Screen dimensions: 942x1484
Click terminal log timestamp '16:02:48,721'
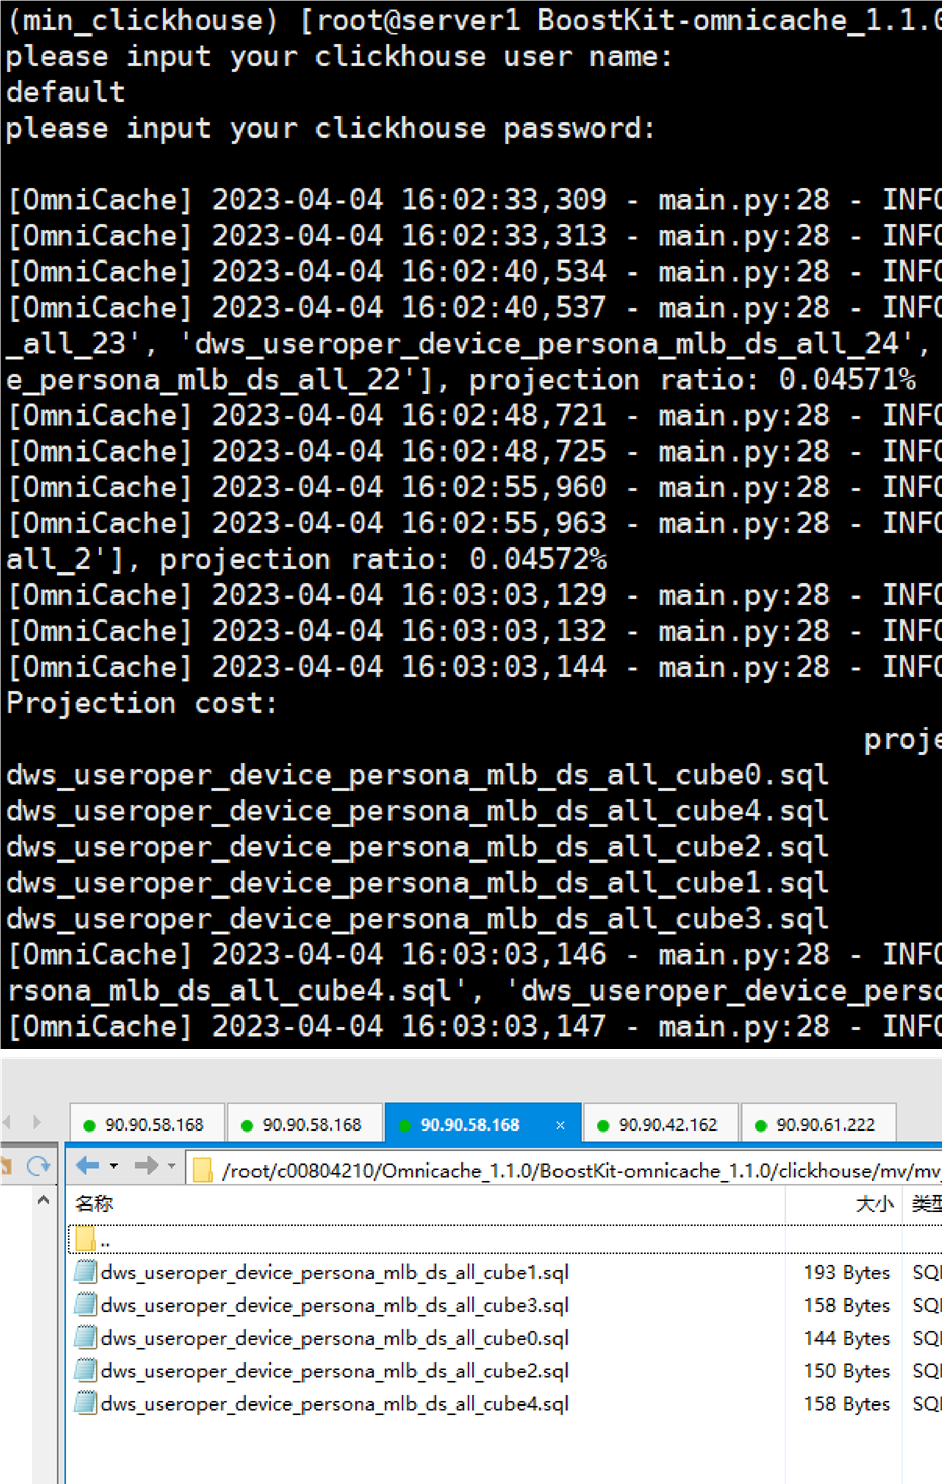coord(503,416)
